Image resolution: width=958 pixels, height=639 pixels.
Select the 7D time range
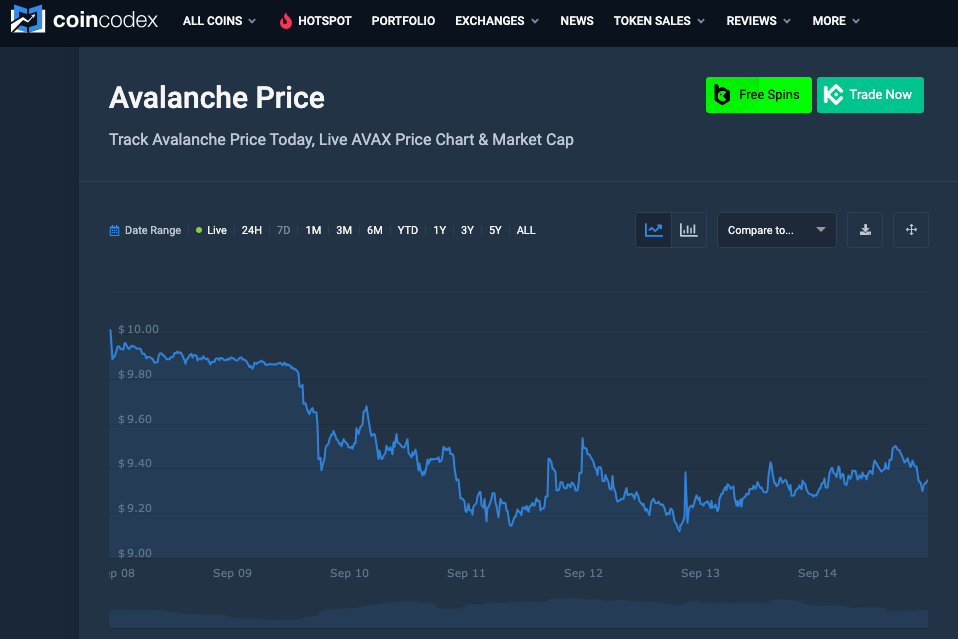(x=283, y=230)
